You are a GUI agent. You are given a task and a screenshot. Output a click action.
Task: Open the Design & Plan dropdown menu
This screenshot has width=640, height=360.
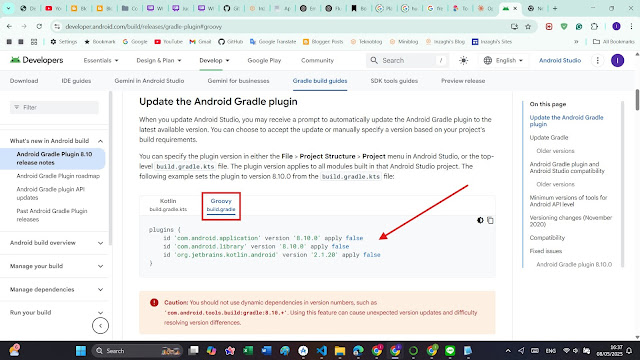point(159,60)
